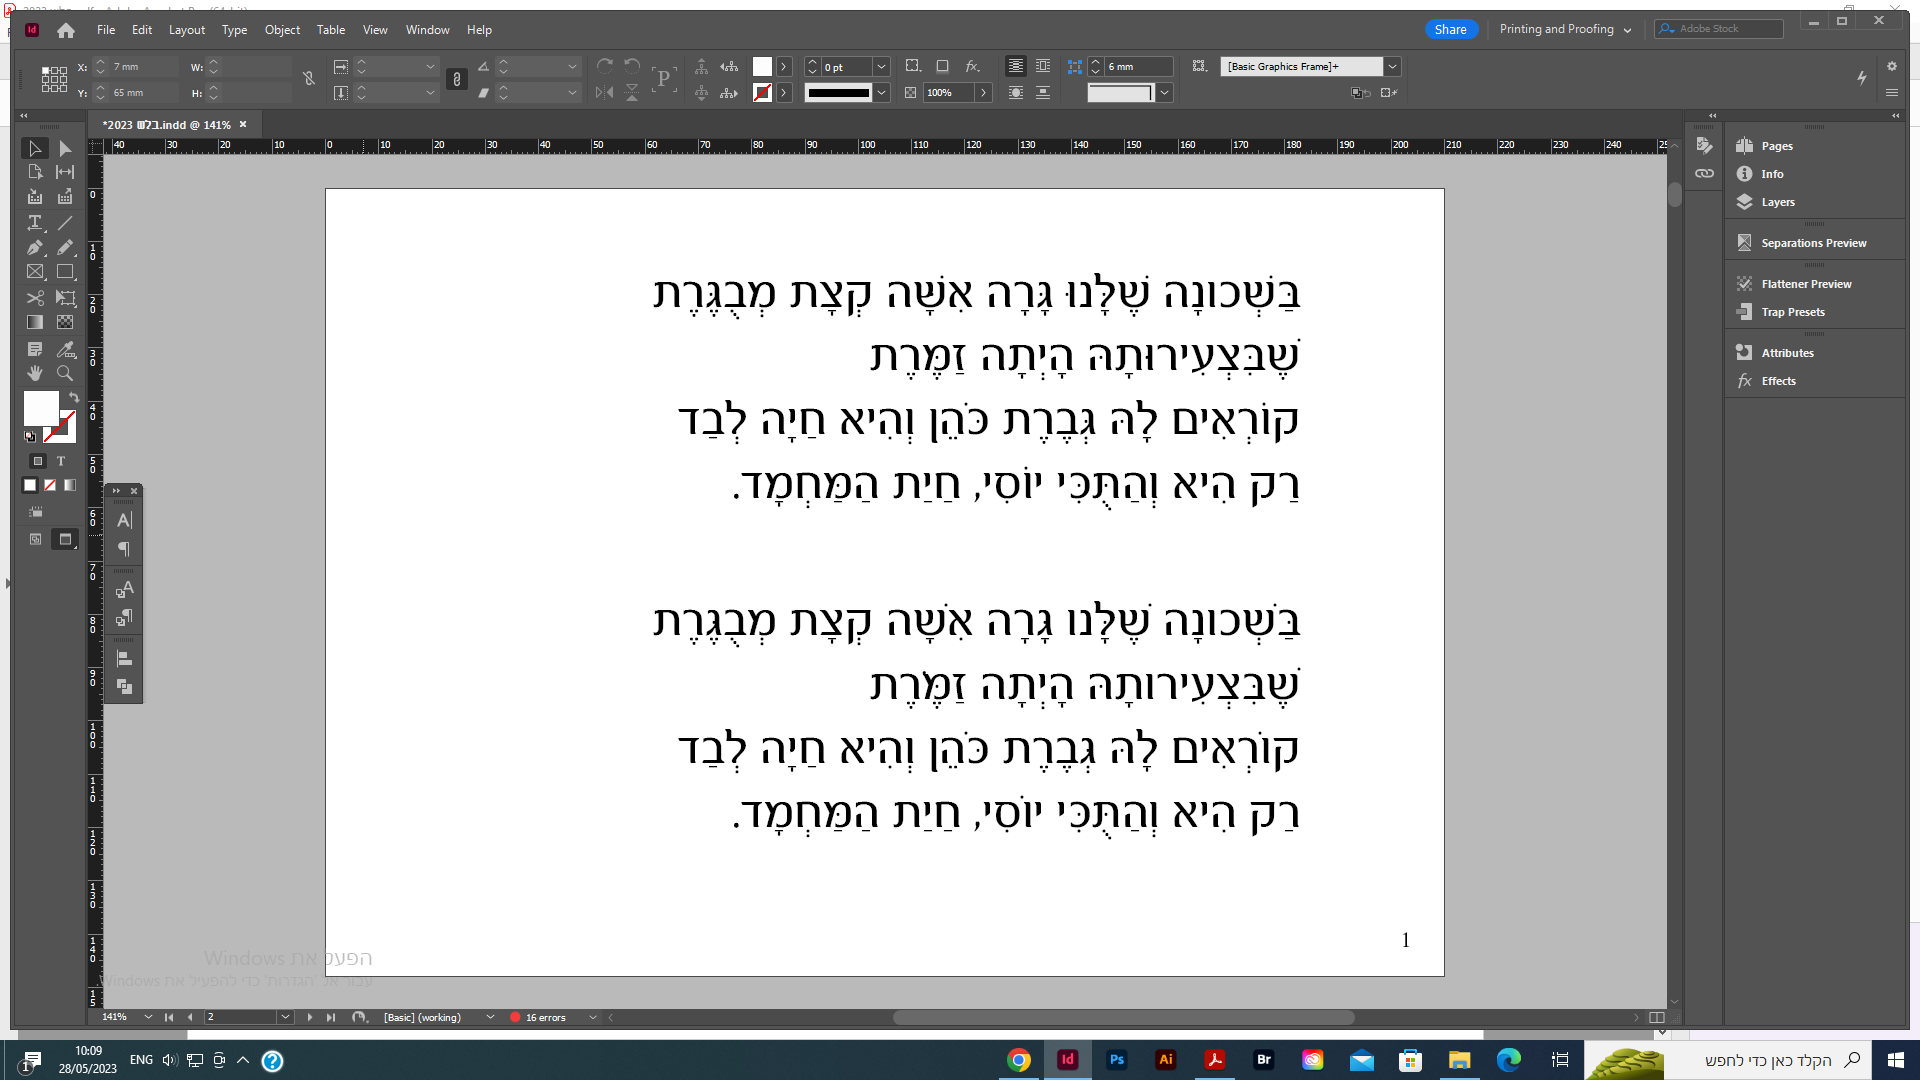
Task: Select the Pen tool
Action: point(35,247)
